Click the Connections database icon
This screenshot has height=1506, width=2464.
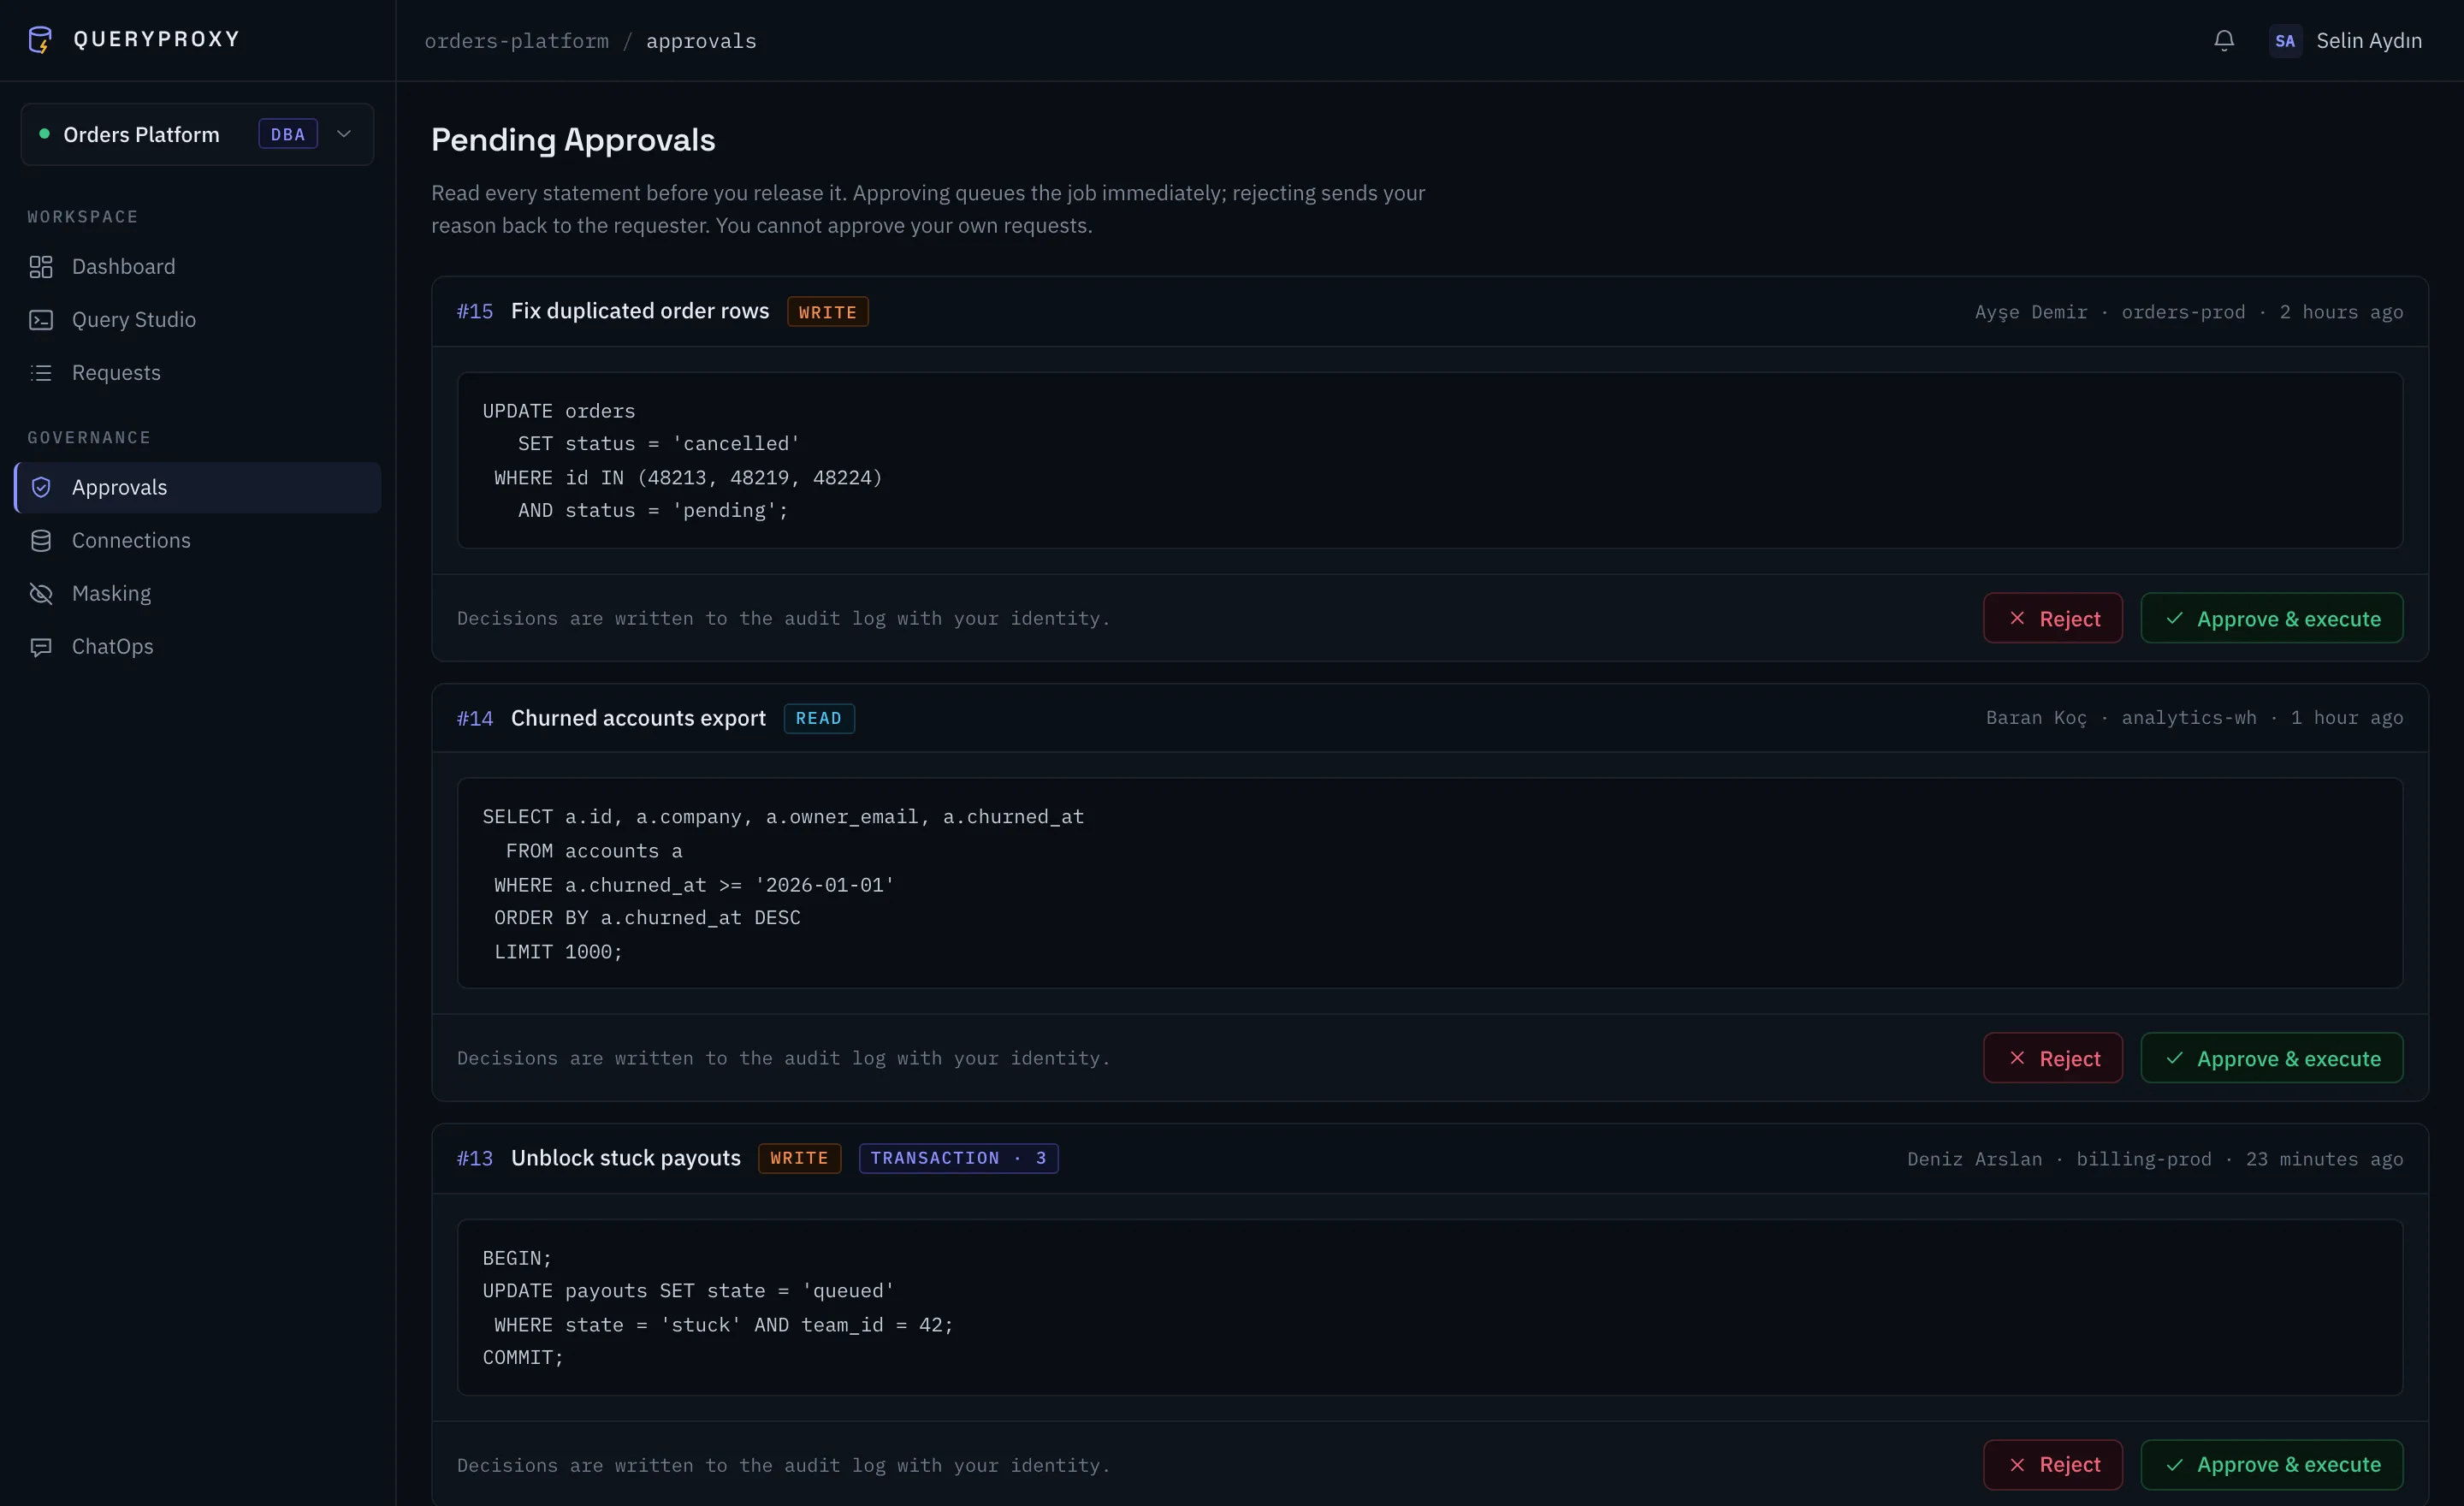tap(41, 541)
